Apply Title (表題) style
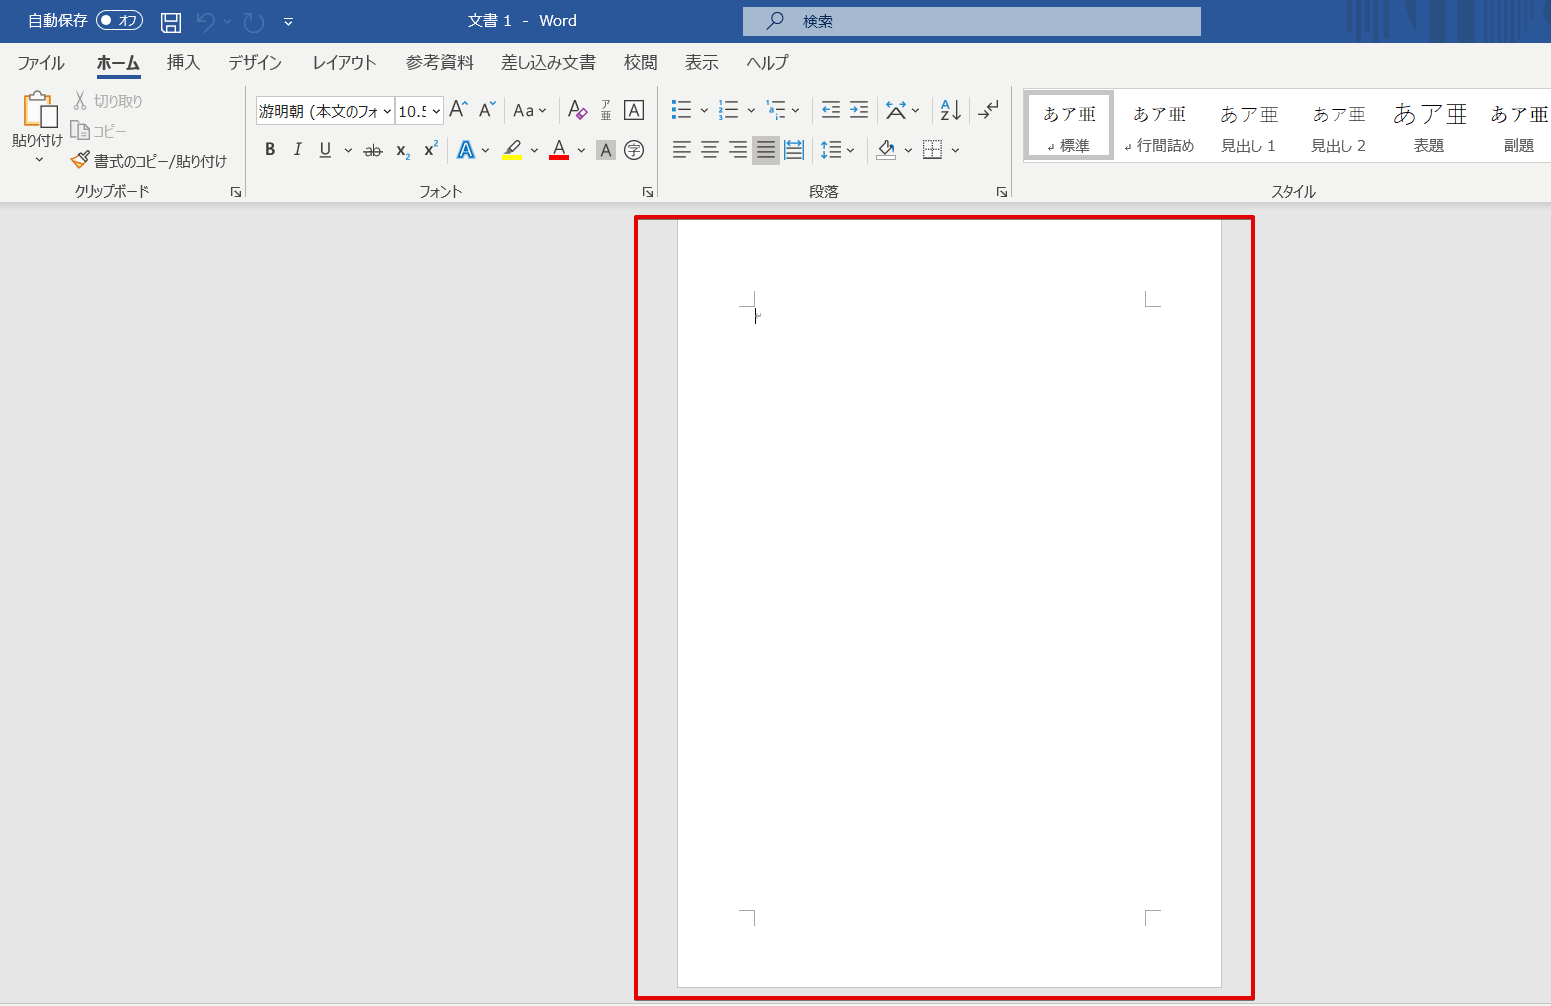 pos(1429,126)
